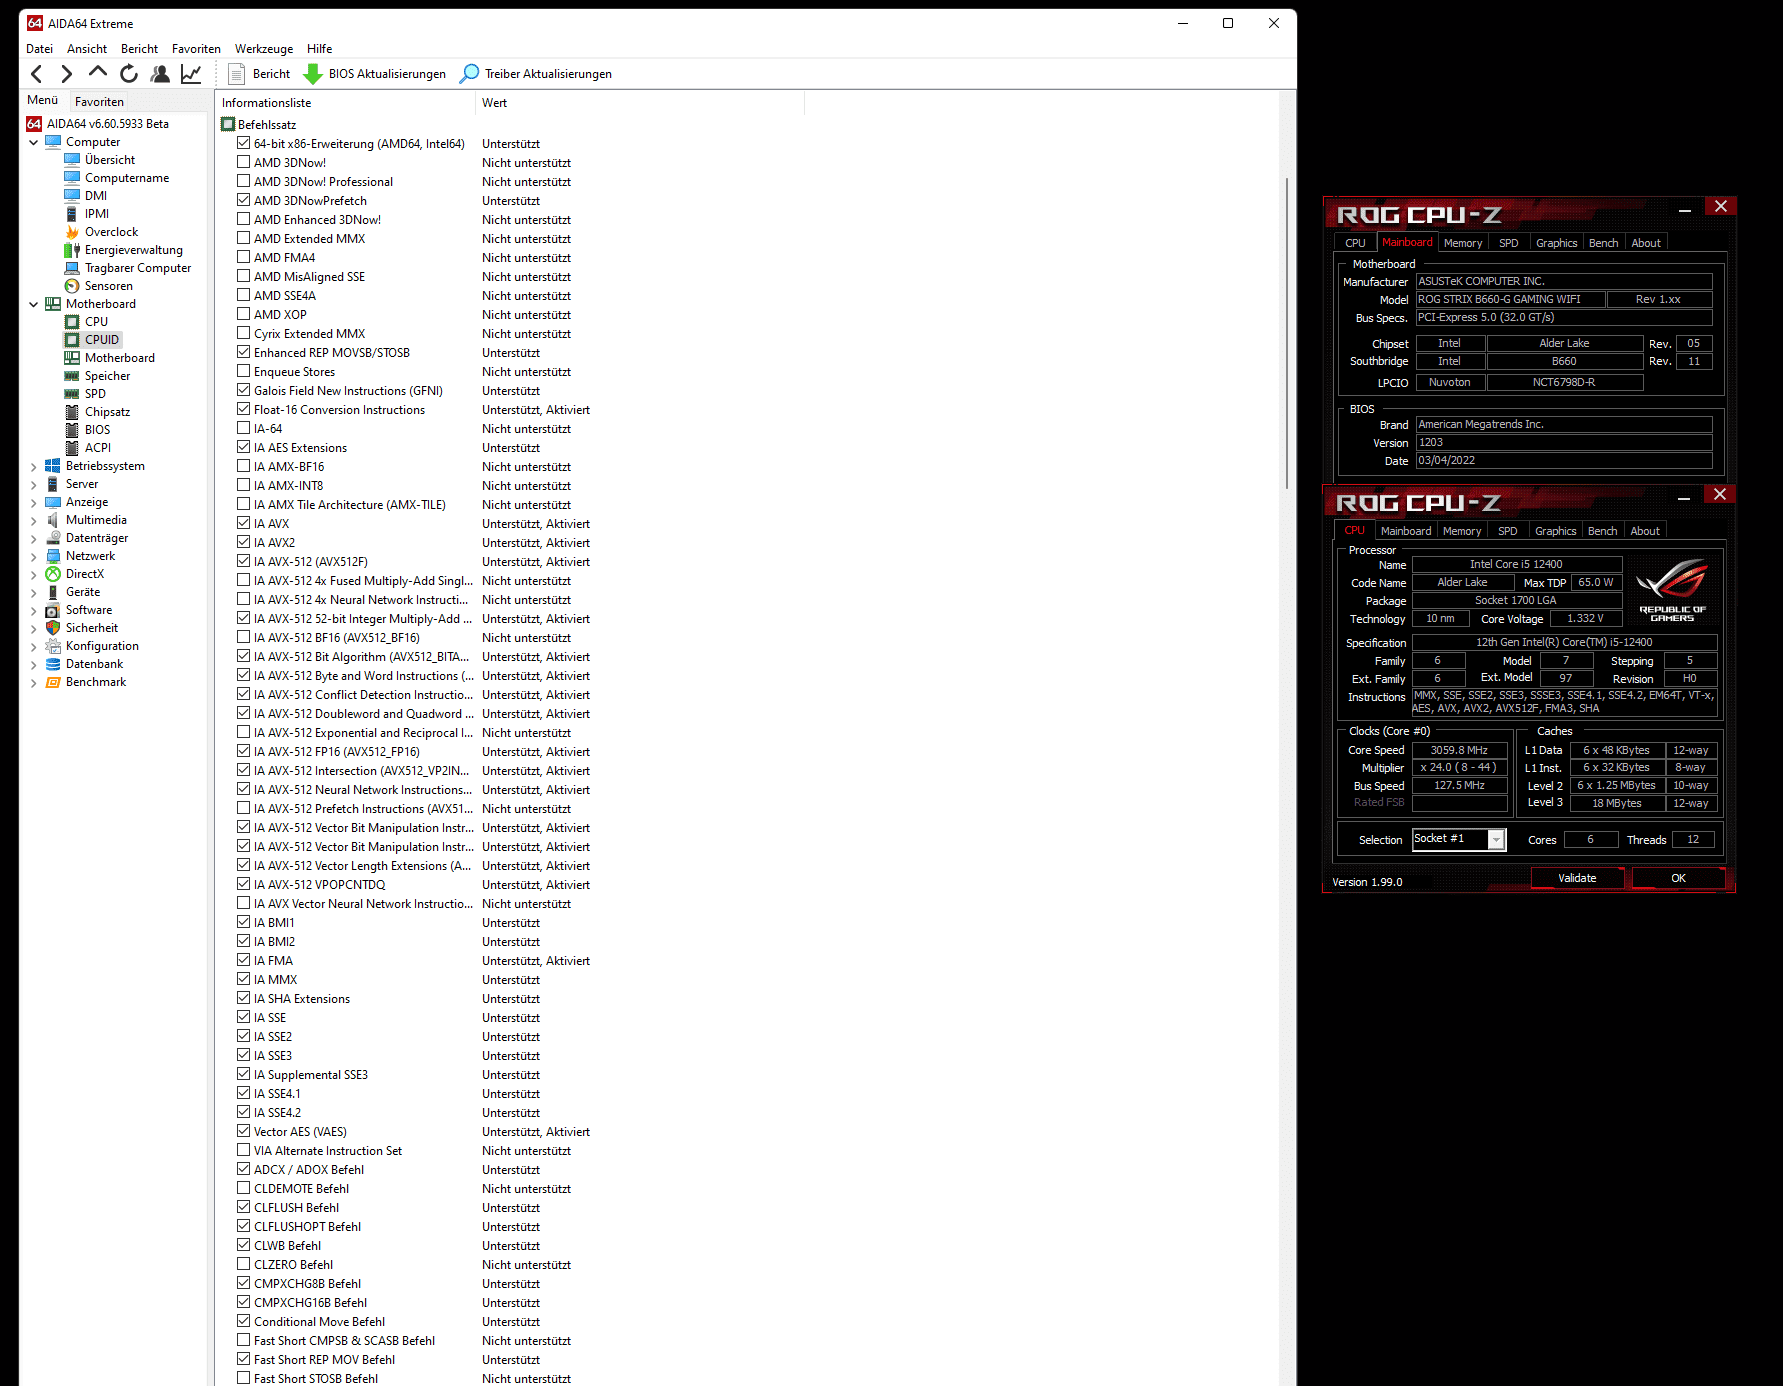This screenshot has height=1386, width=1783.
Task: Open Memory tab in upper CPU-Z window
Action: coord(1463,243)
